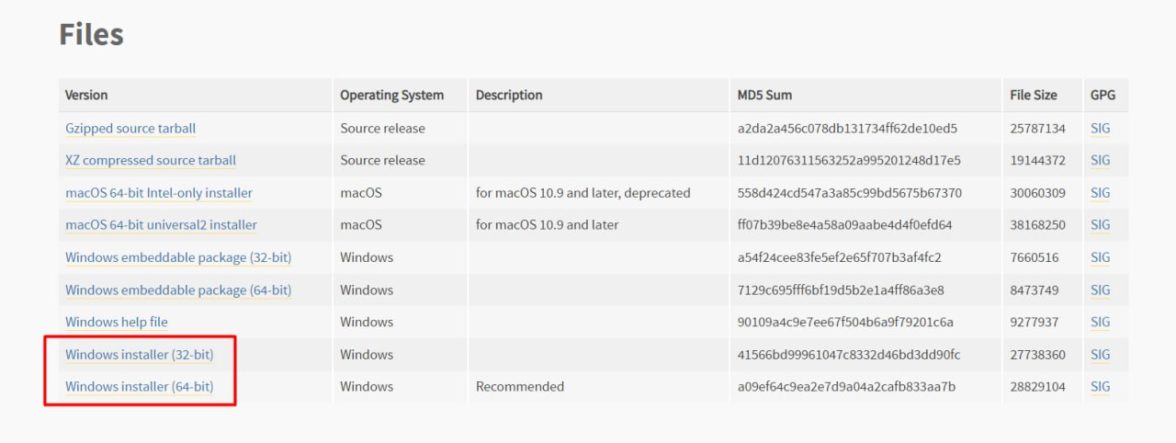The width and height of the screenshot is (1176, 443).
Task: Open the Gzipped source tarball link
Action: click(130, 128)
